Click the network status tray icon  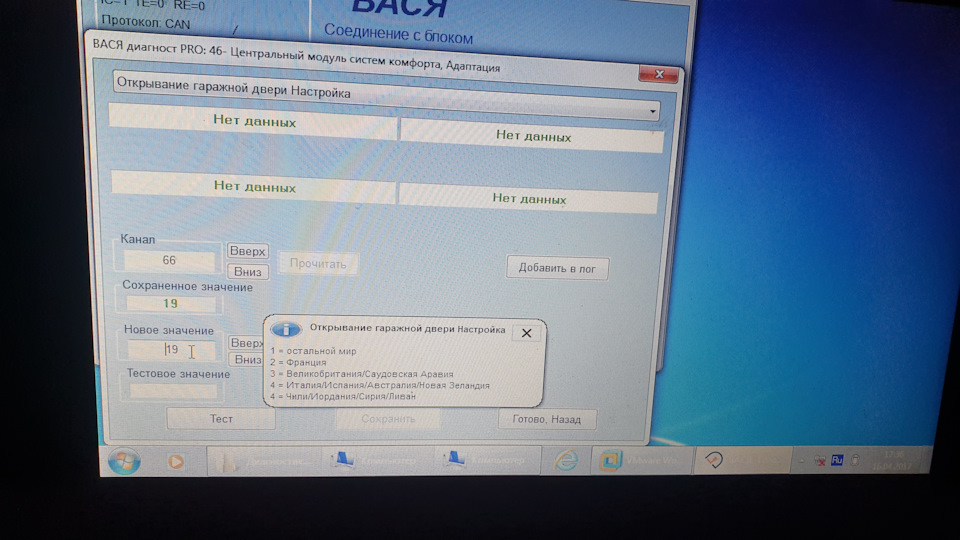point(820,460)
